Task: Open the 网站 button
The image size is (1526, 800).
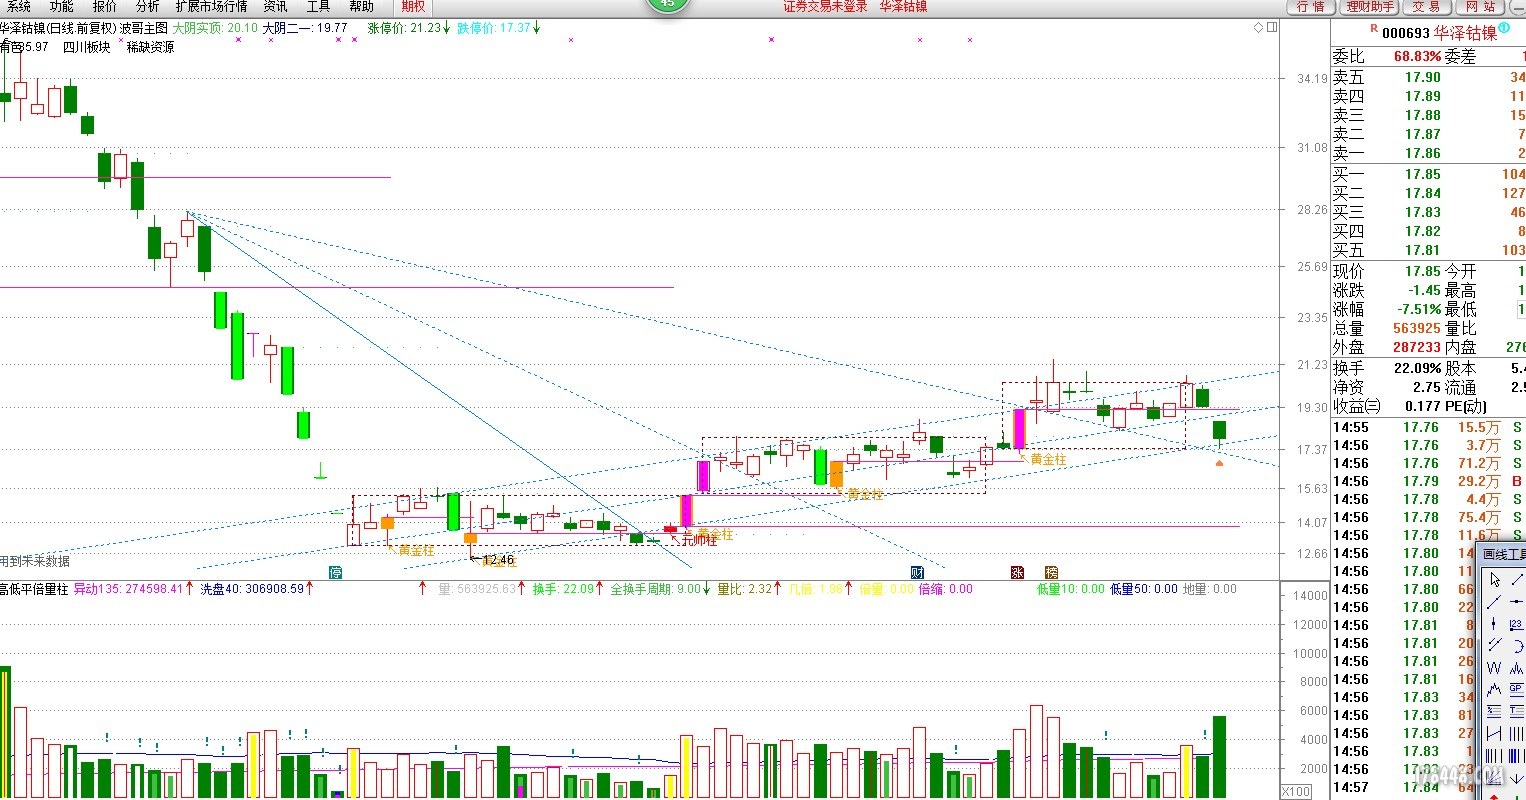Action: tap(1481, 7)
